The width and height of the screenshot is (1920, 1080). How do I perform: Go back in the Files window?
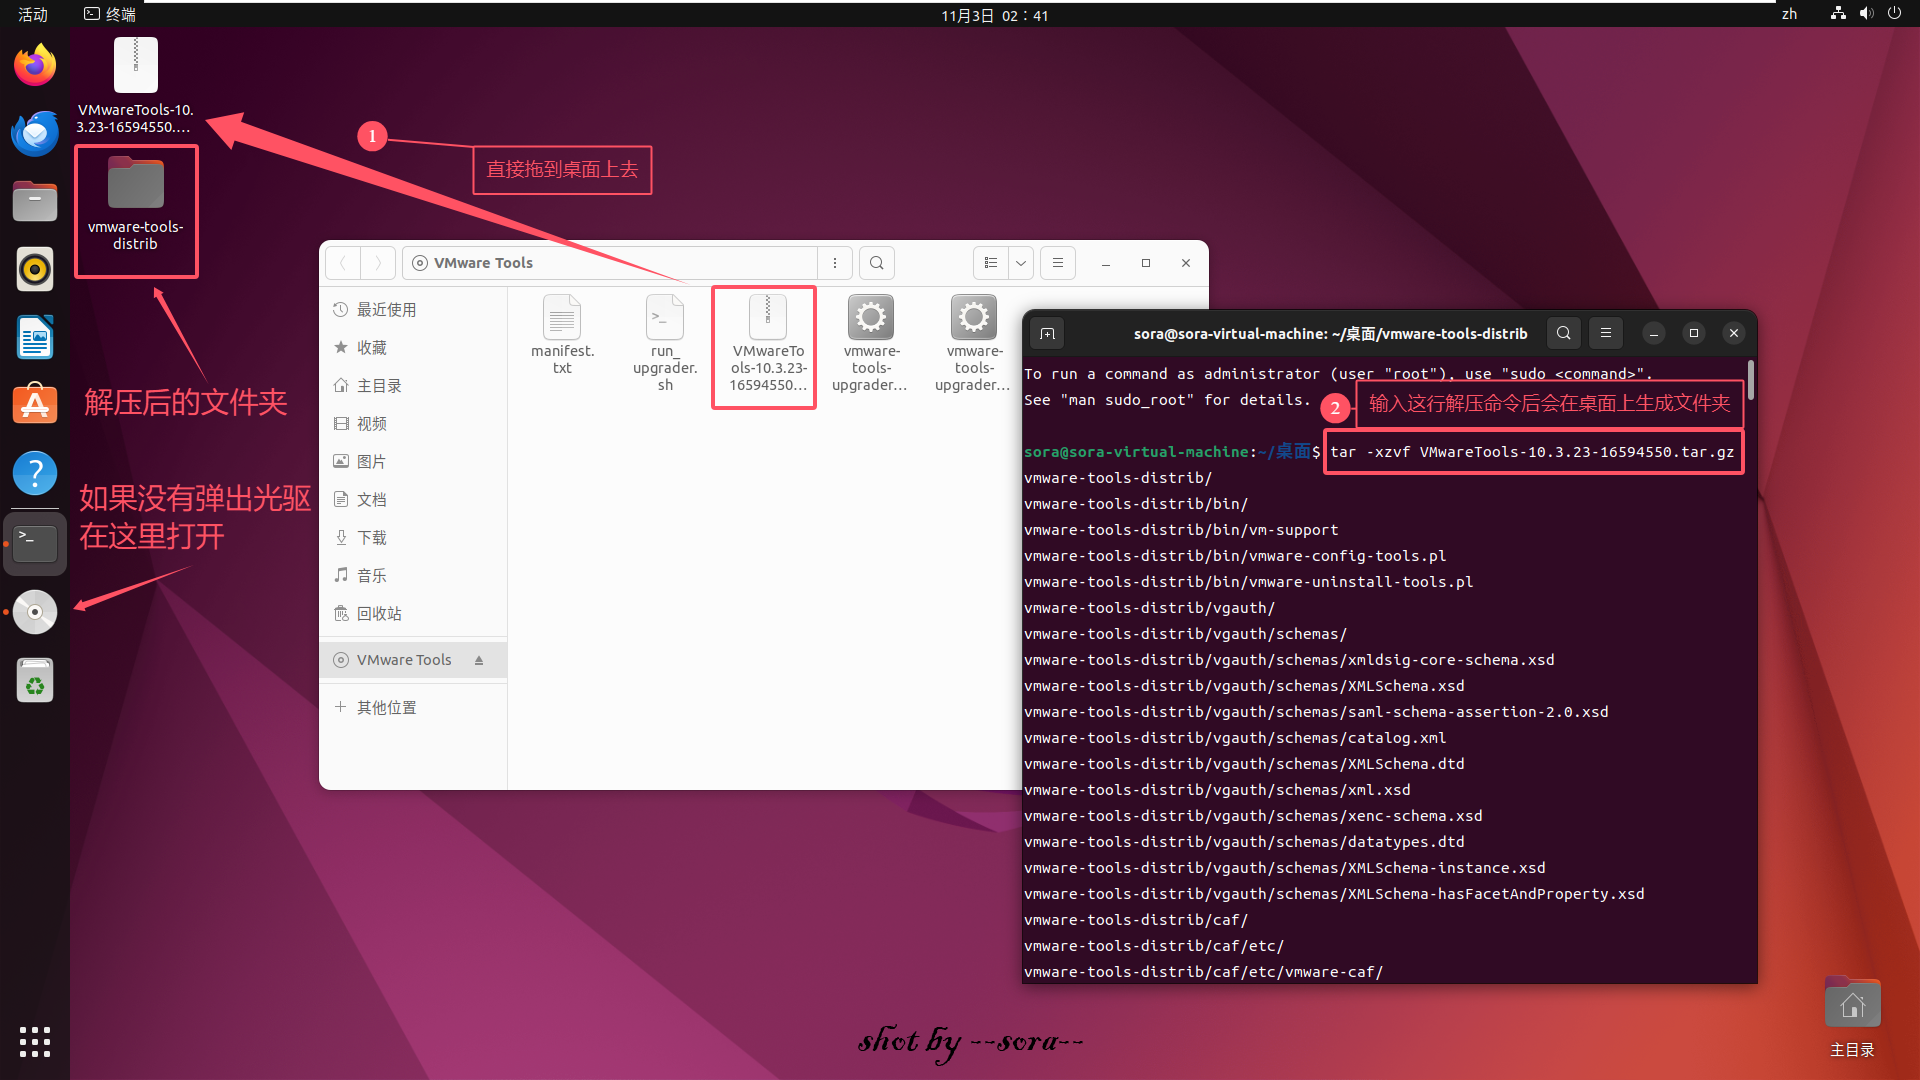click(343, 263)
